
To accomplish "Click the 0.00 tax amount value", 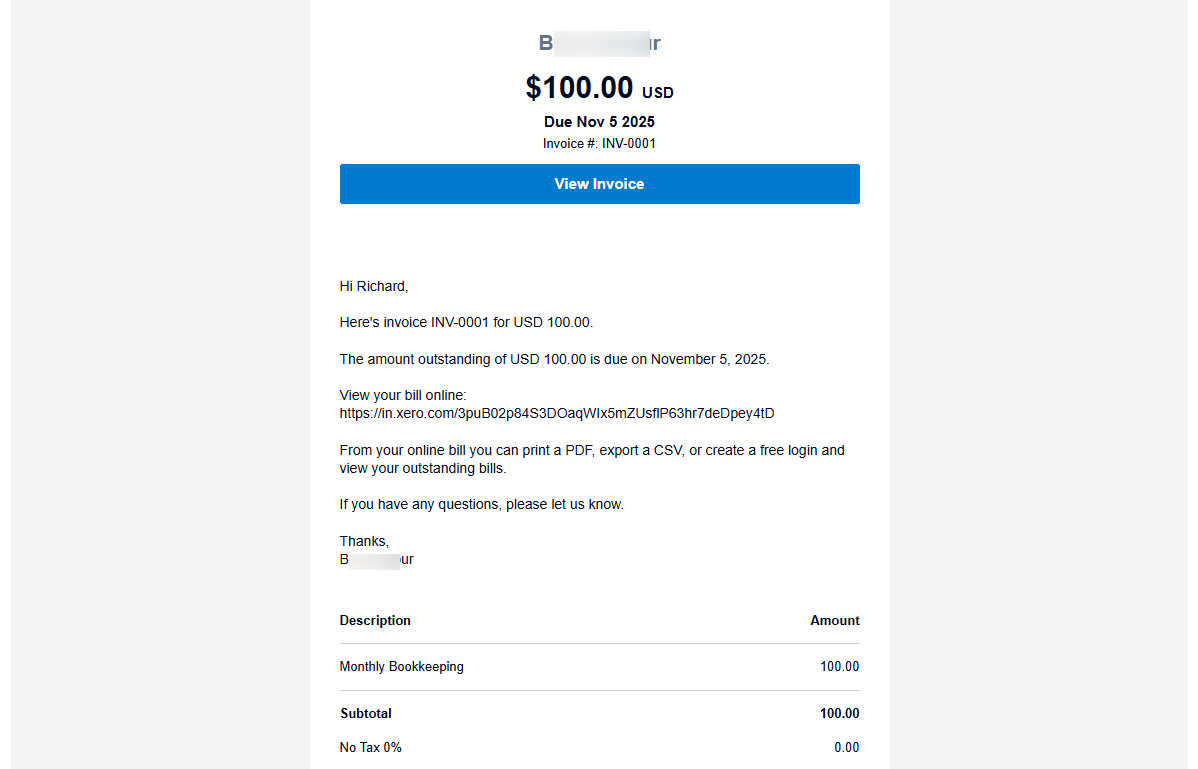I will point(846,747).
